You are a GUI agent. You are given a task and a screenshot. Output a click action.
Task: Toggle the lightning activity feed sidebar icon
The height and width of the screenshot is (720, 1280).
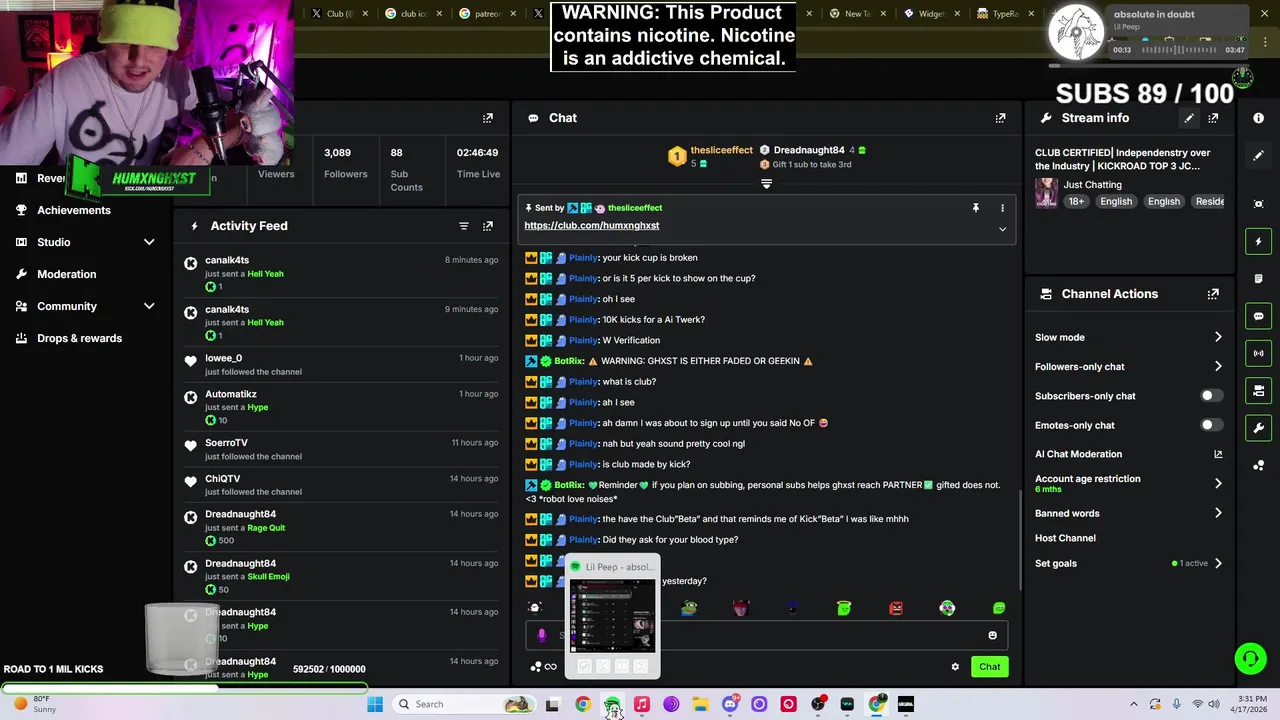(x=1259, y=241)
